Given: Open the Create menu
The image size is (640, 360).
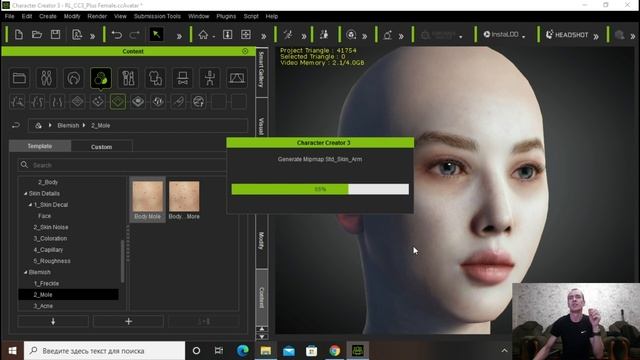Looking at the screenshot, I should [x=48, y=16].
